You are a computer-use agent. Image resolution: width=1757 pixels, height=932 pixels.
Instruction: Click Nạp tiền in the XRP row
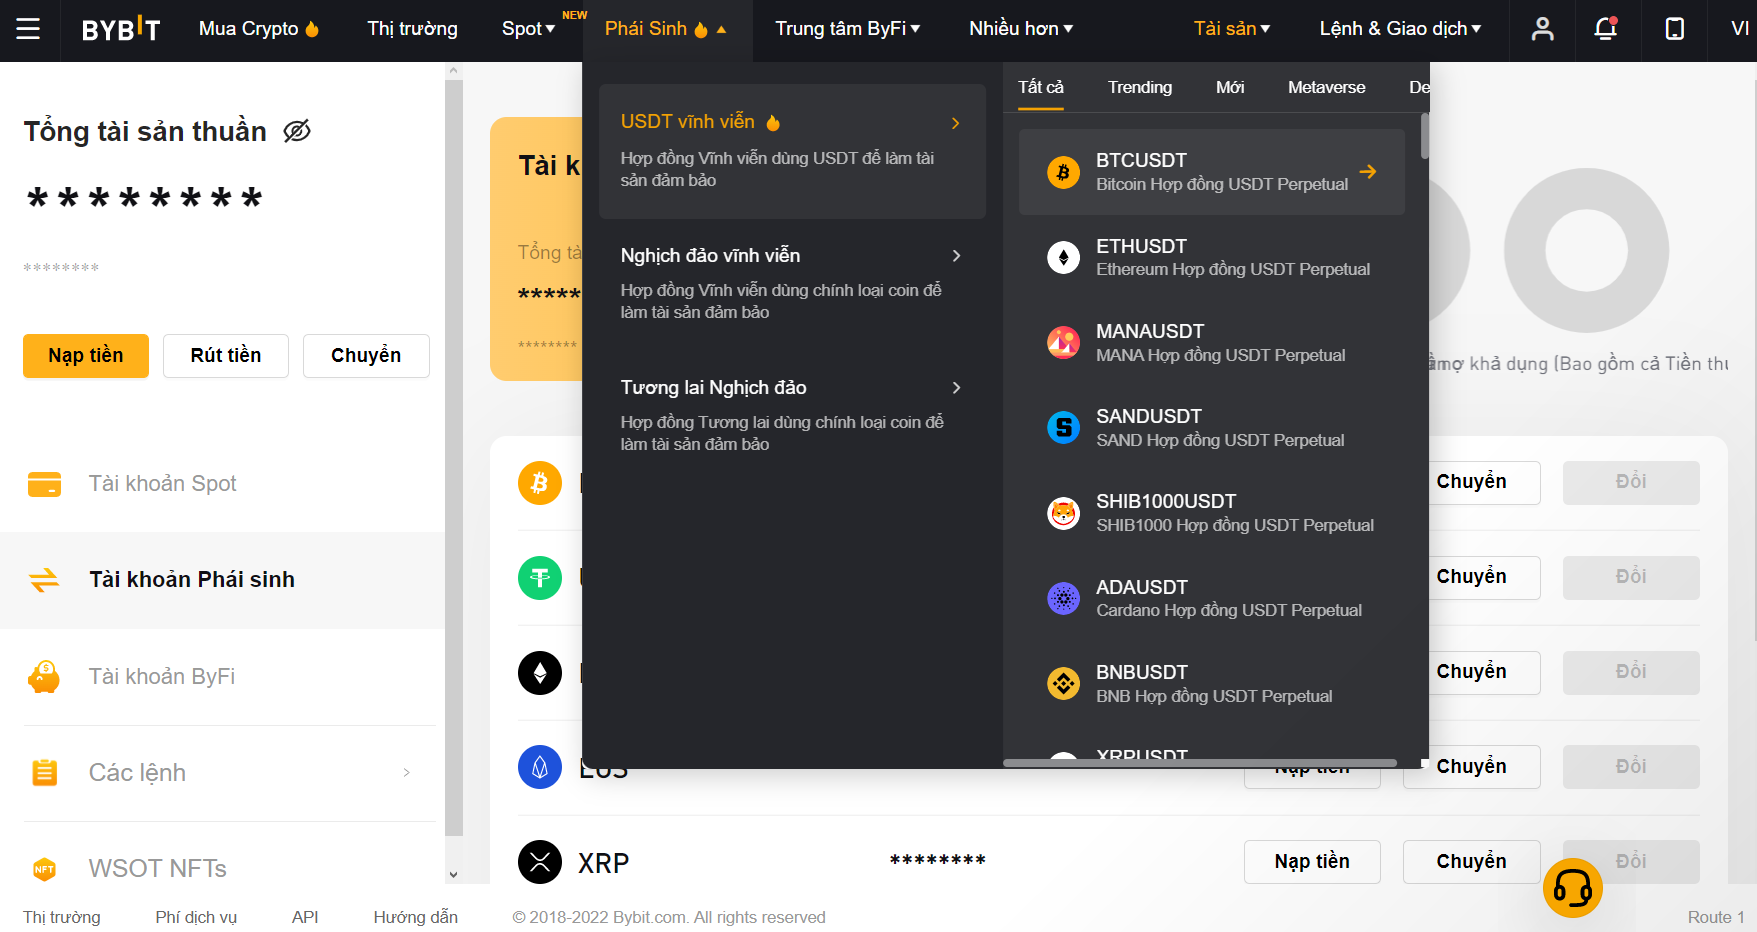point(1312,862)
